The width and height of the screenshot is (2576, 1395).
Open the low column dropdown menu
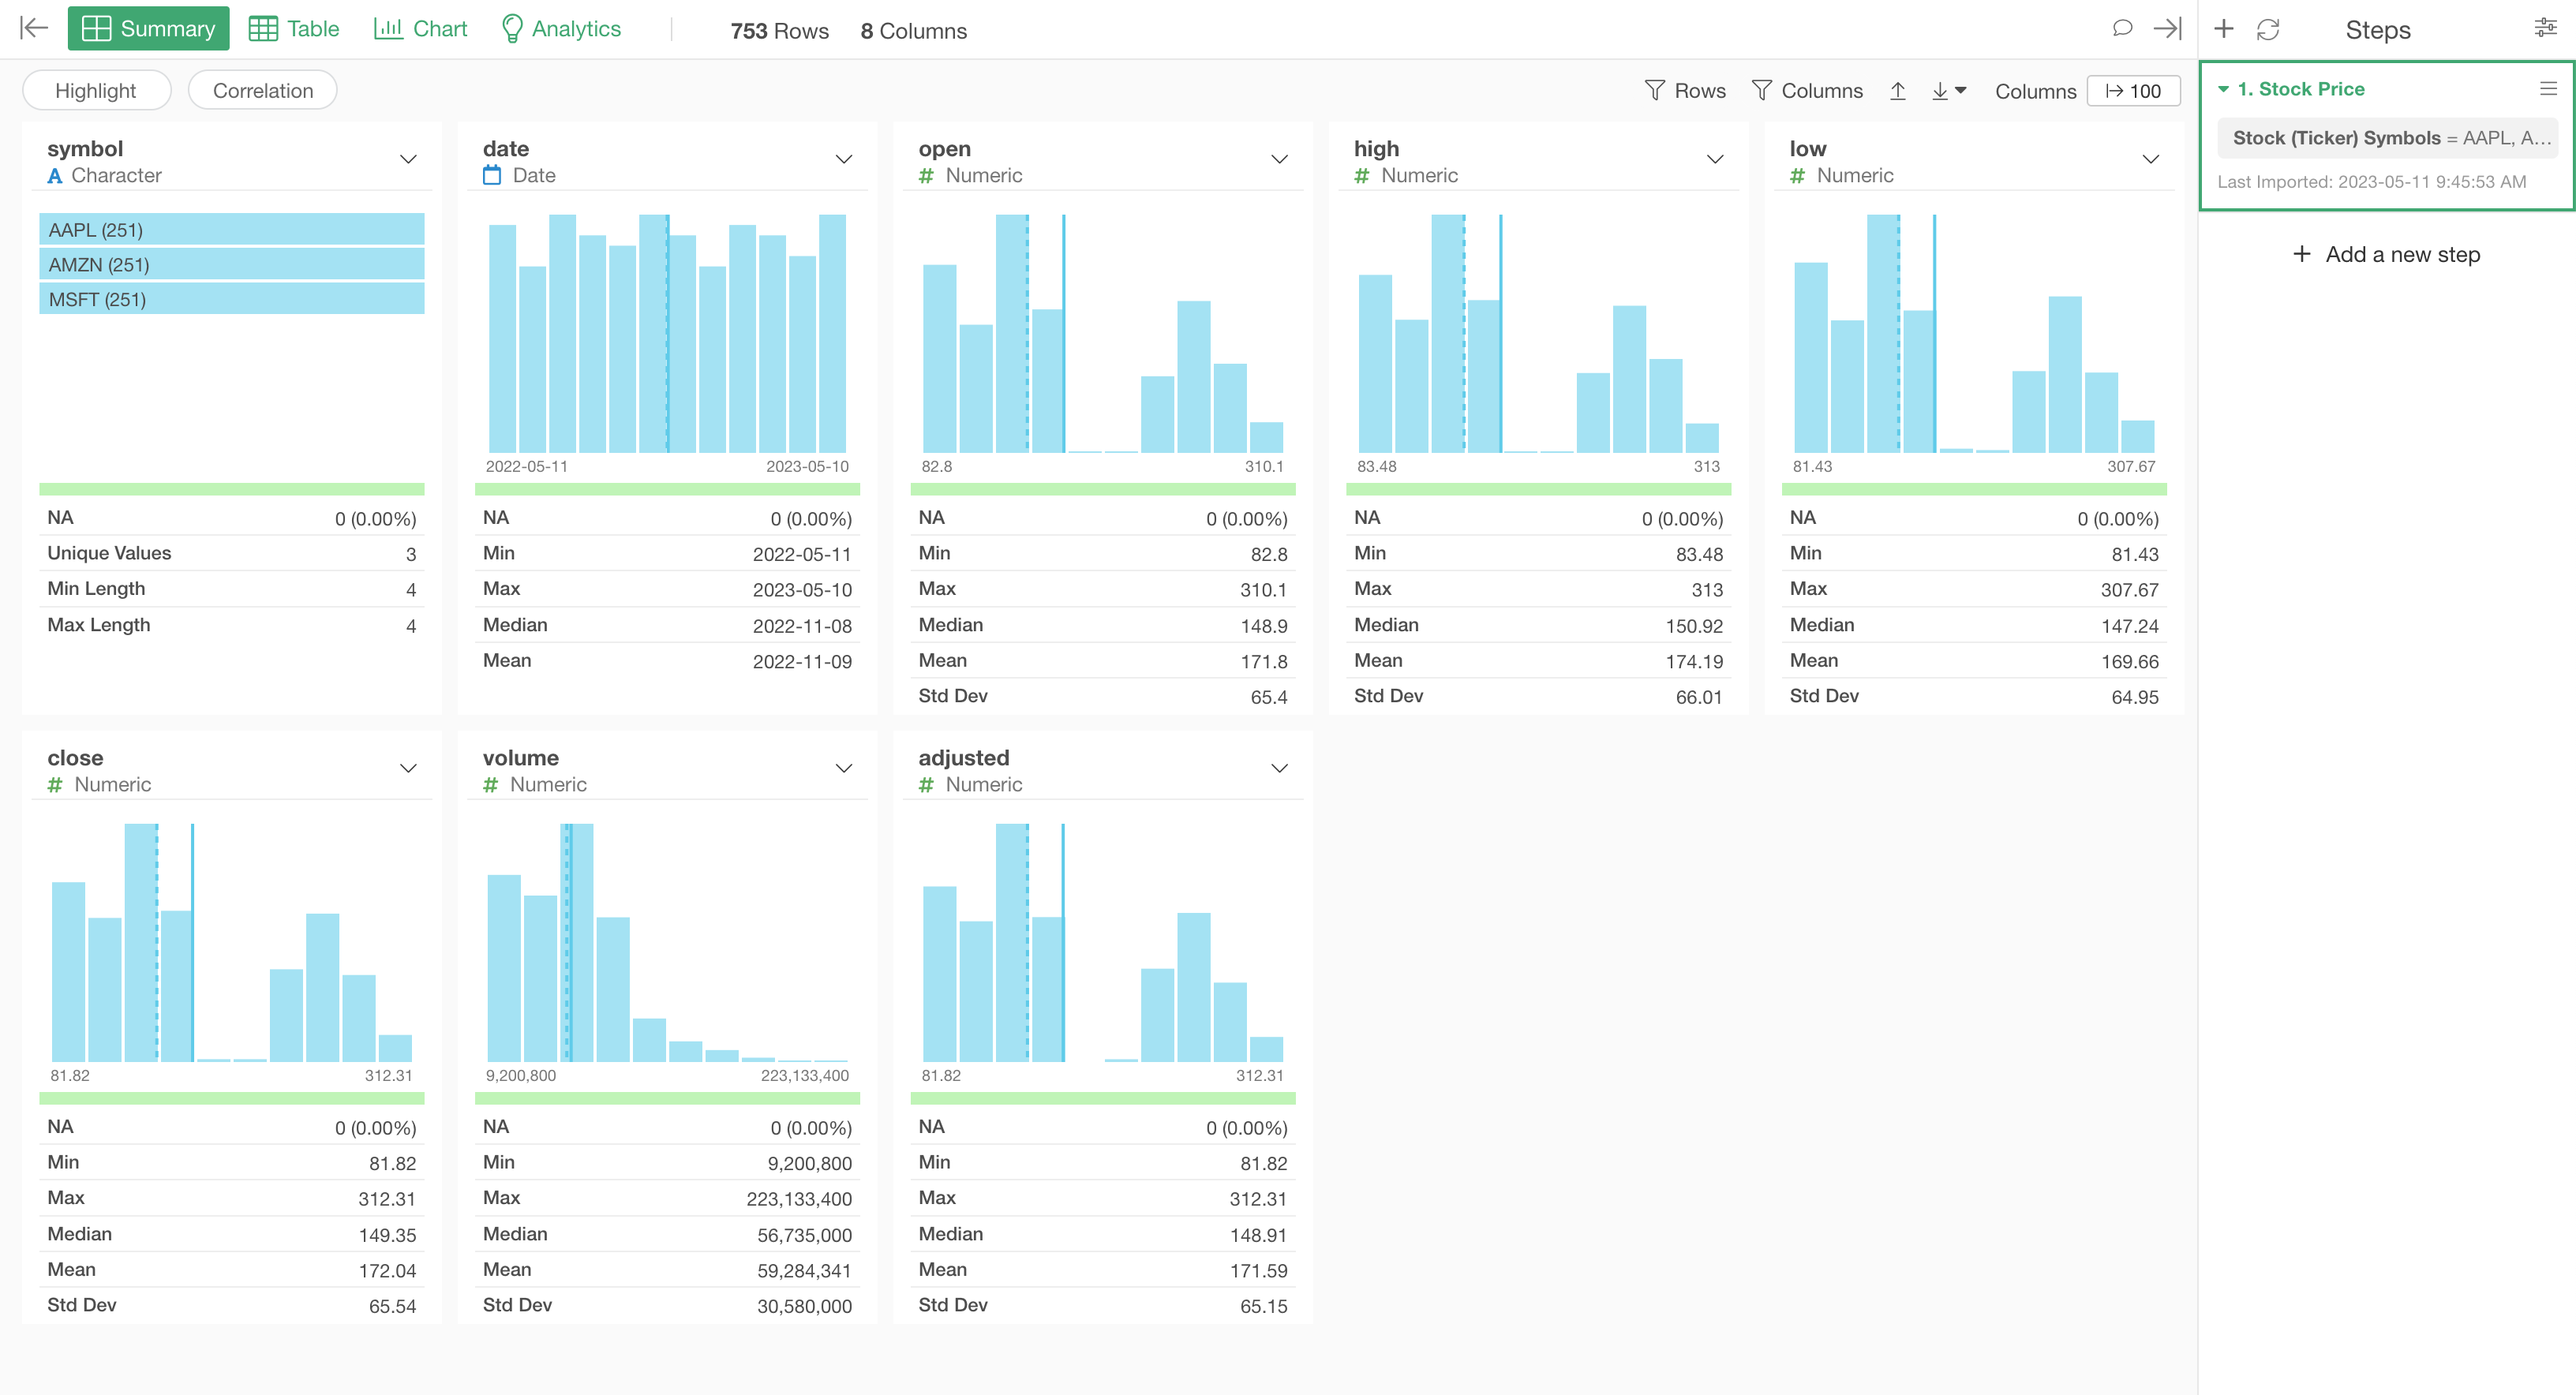[2151, 160]
